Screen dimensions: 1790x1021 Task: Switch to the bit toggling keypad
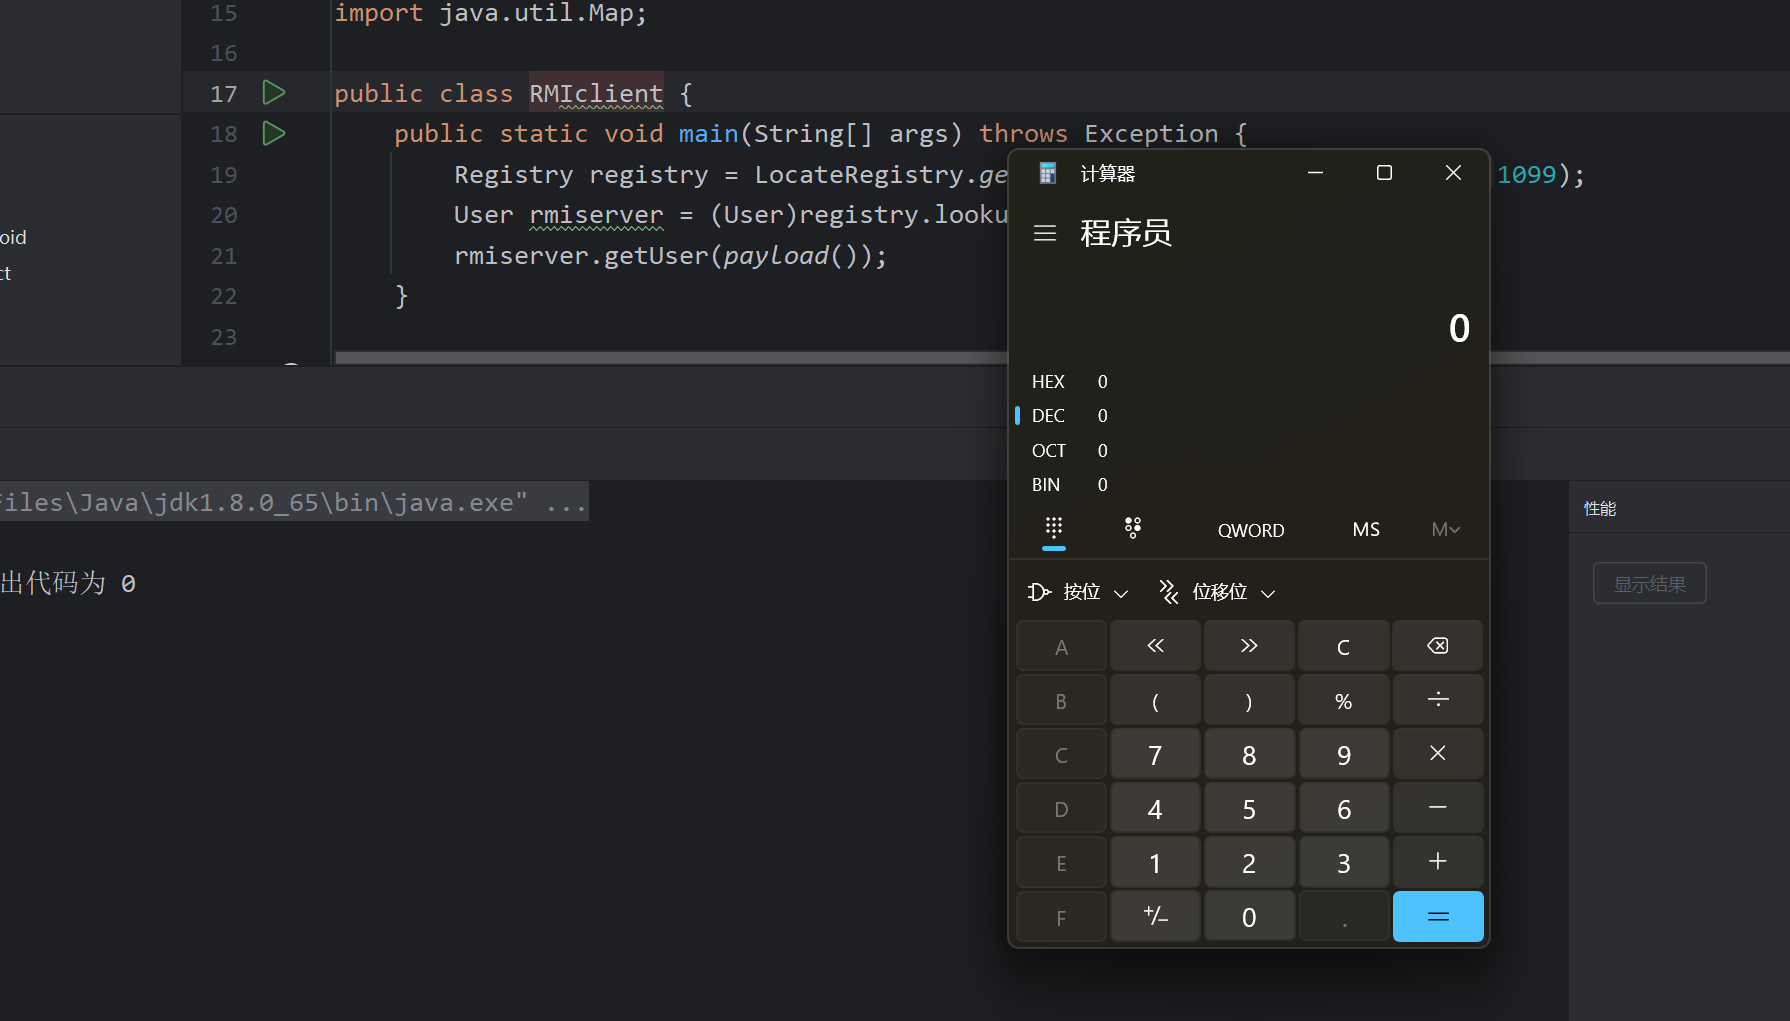pyautogui.click(x=1132, y=528)
